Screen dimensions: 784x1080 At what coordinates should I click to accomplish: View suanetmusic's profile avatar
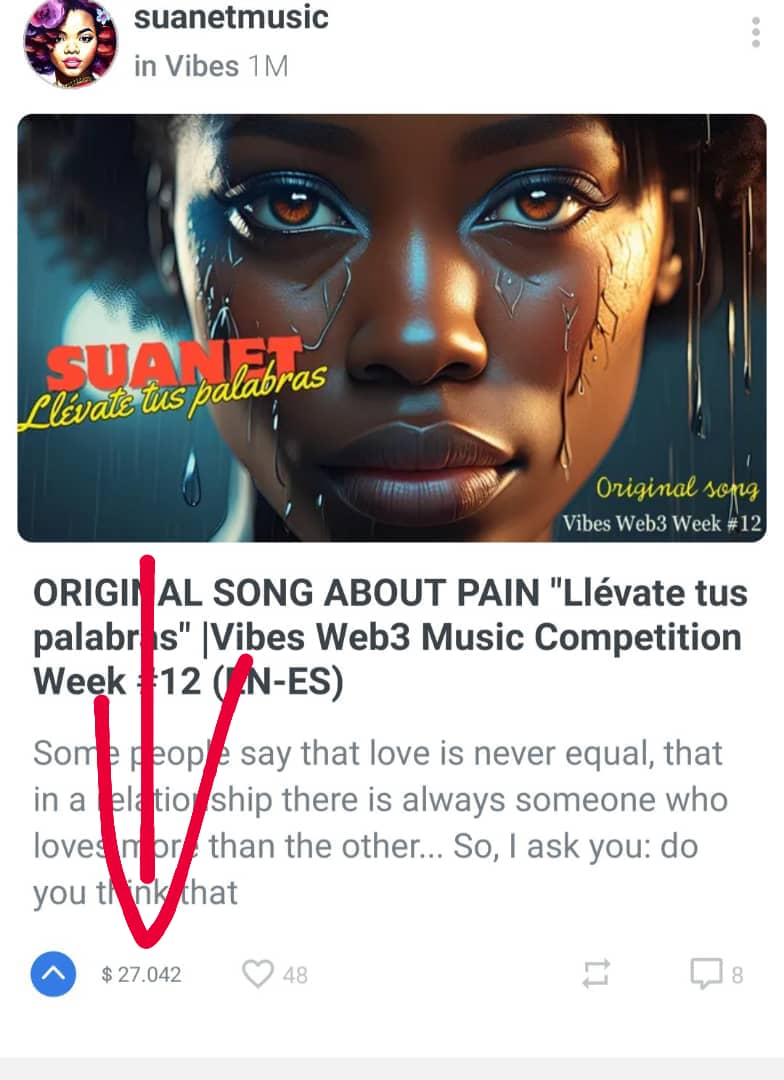70,43
